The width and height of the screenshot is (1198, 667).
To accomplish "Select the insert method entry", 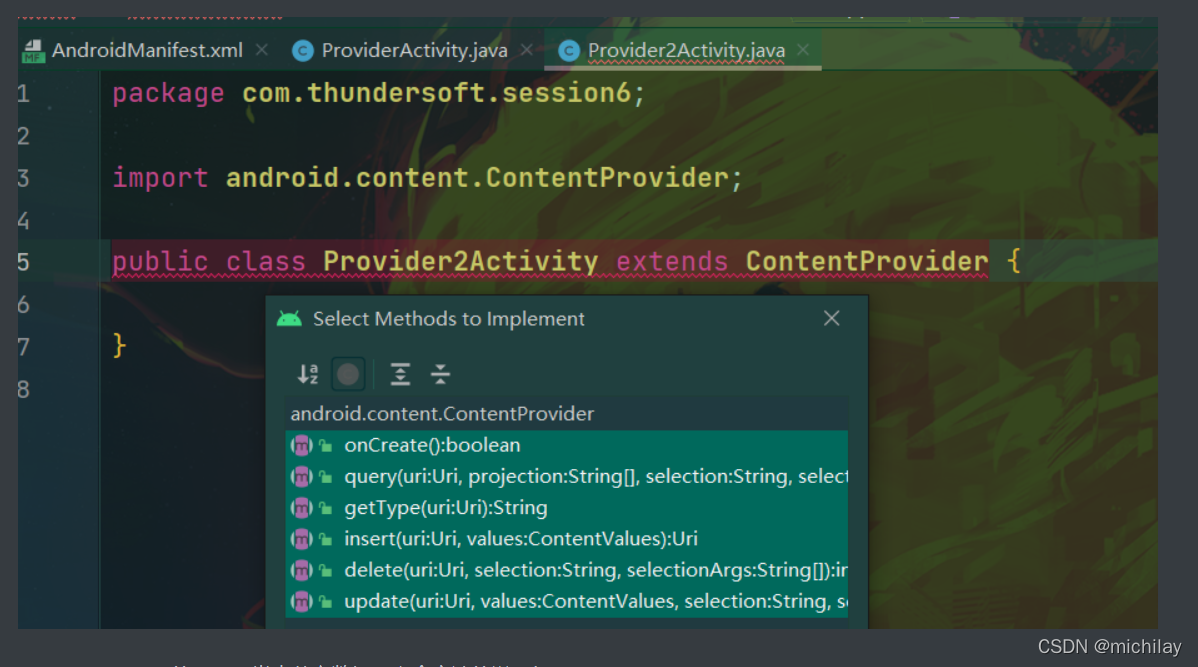I will point(567,539).
